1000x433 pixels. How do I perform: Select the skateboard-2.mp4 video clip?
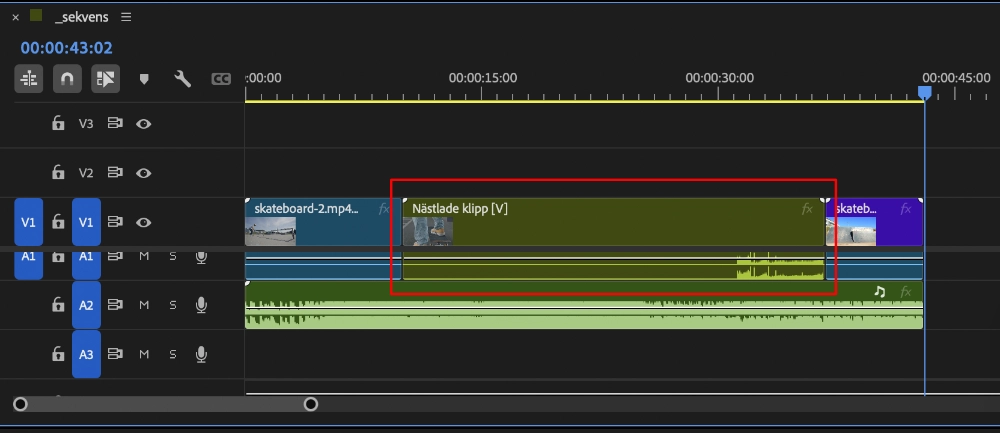323,222
